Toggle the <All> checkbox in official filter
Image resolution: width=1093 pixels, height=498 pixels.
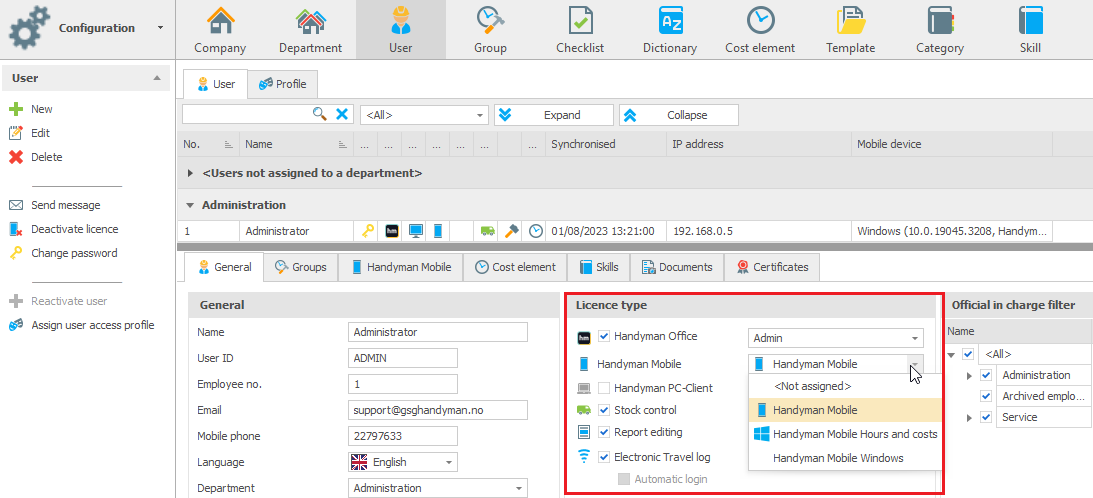tap(968, 354)
